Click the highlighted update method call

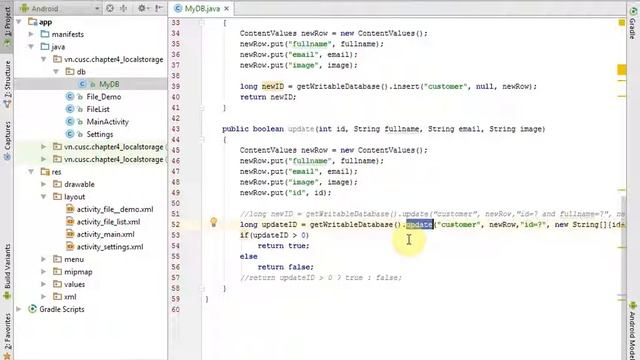(419, 224)
